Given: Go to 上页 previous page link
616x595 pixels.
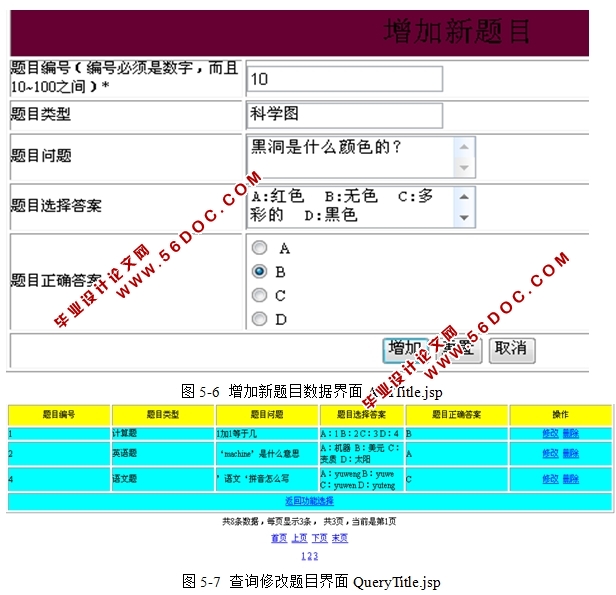Looking at the screenshot, I should tap(299, 538).
